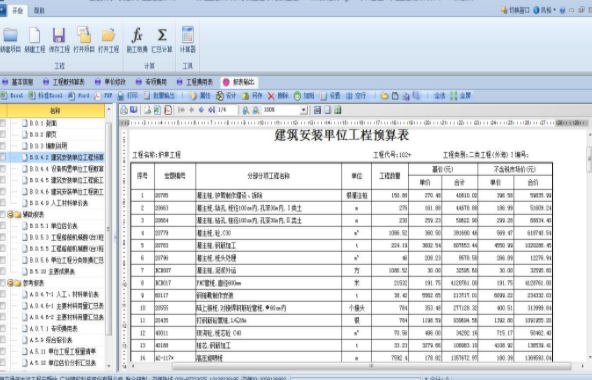Click the 汇总计算 sigma icon
Image resolution: width=592 pixels, height=380 pixels.
tap(162, 35)
